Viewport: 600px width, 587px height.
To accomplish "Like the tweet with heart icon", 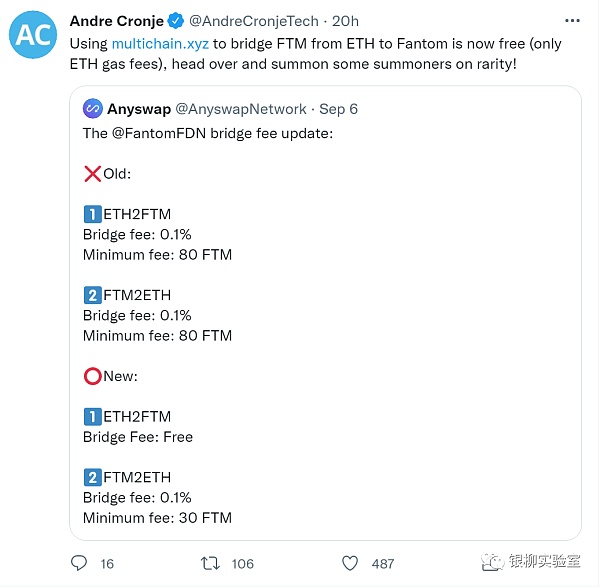I will point(349,563).
